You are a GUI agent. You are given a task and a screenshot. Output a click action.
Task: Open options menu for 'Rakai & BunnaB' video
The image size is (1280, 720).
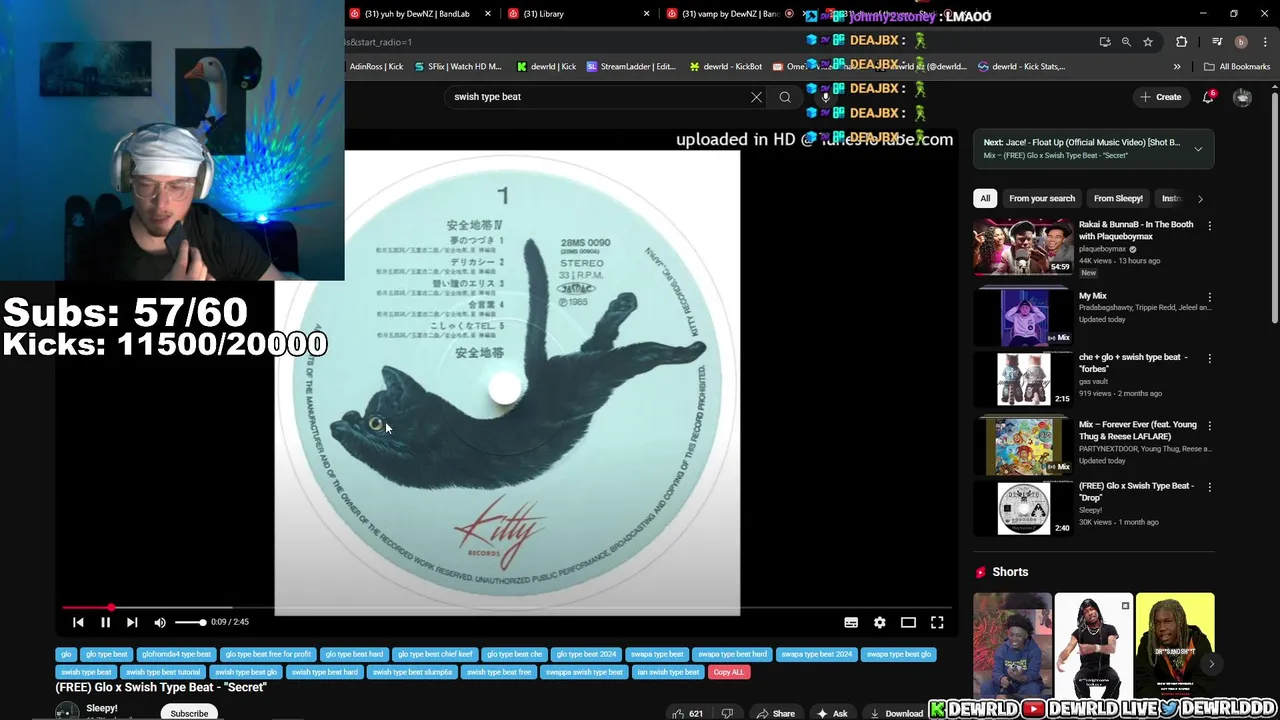coord(1209,226)
